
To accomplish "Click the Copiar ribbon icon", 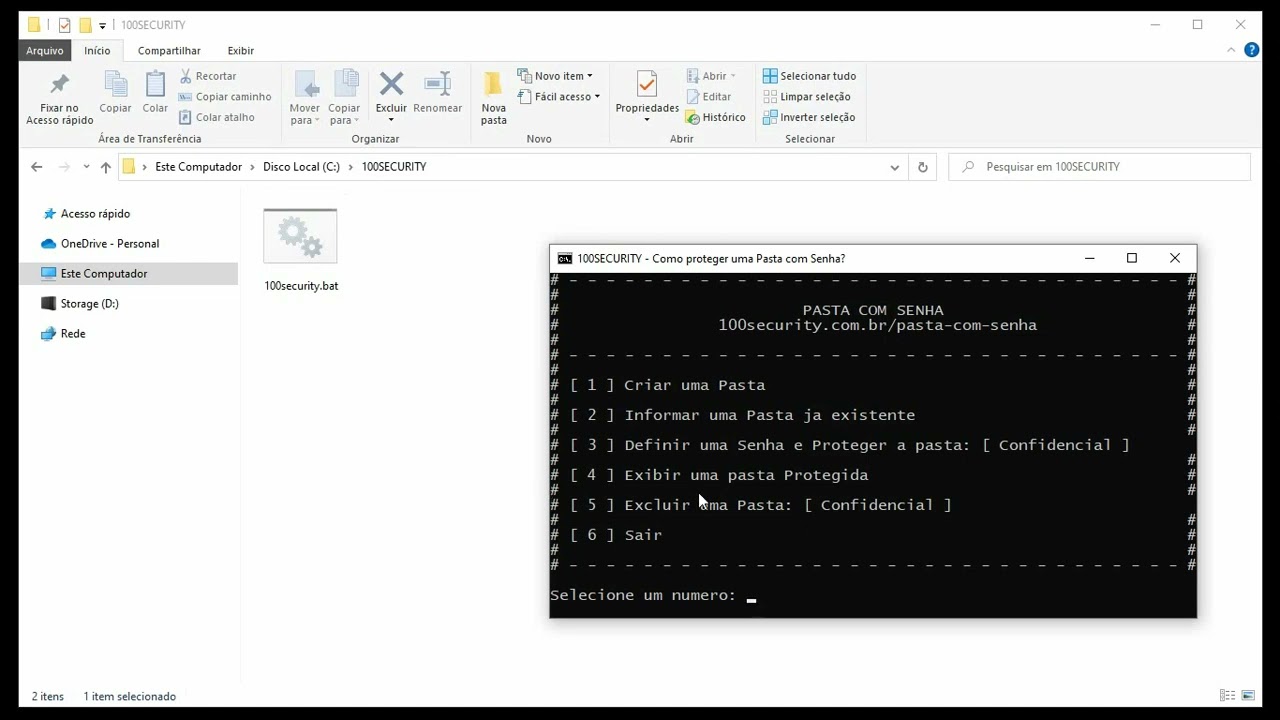I will 116,84.
